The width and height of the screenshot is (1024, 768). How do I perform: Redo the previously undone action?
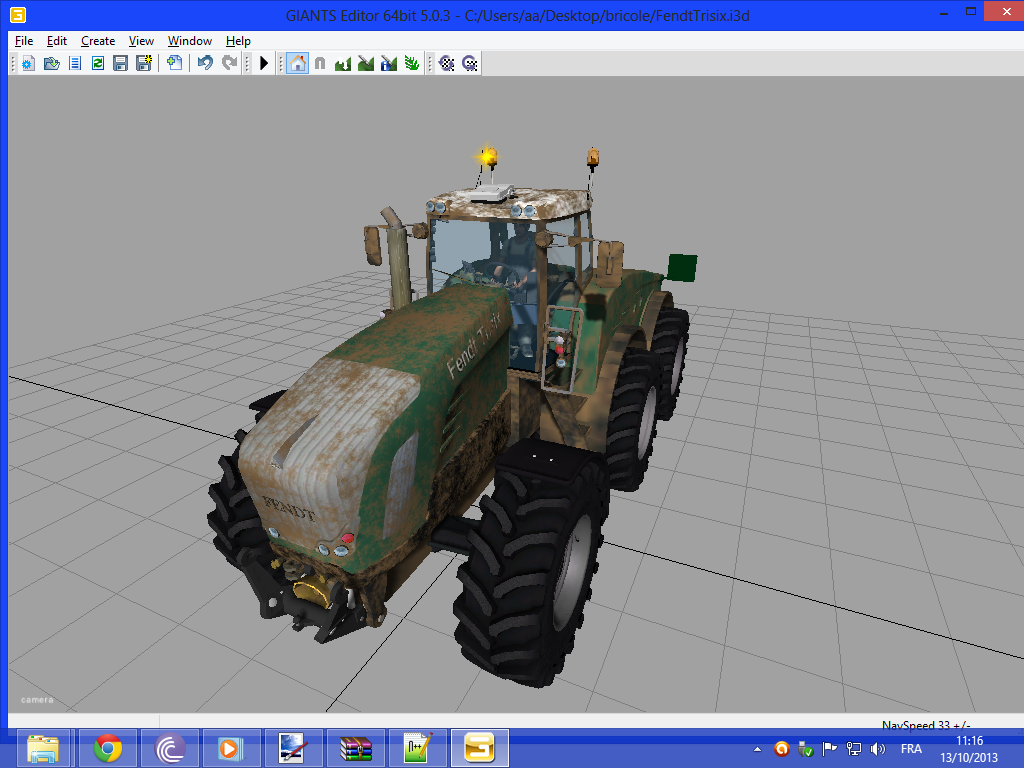(229, 63)
